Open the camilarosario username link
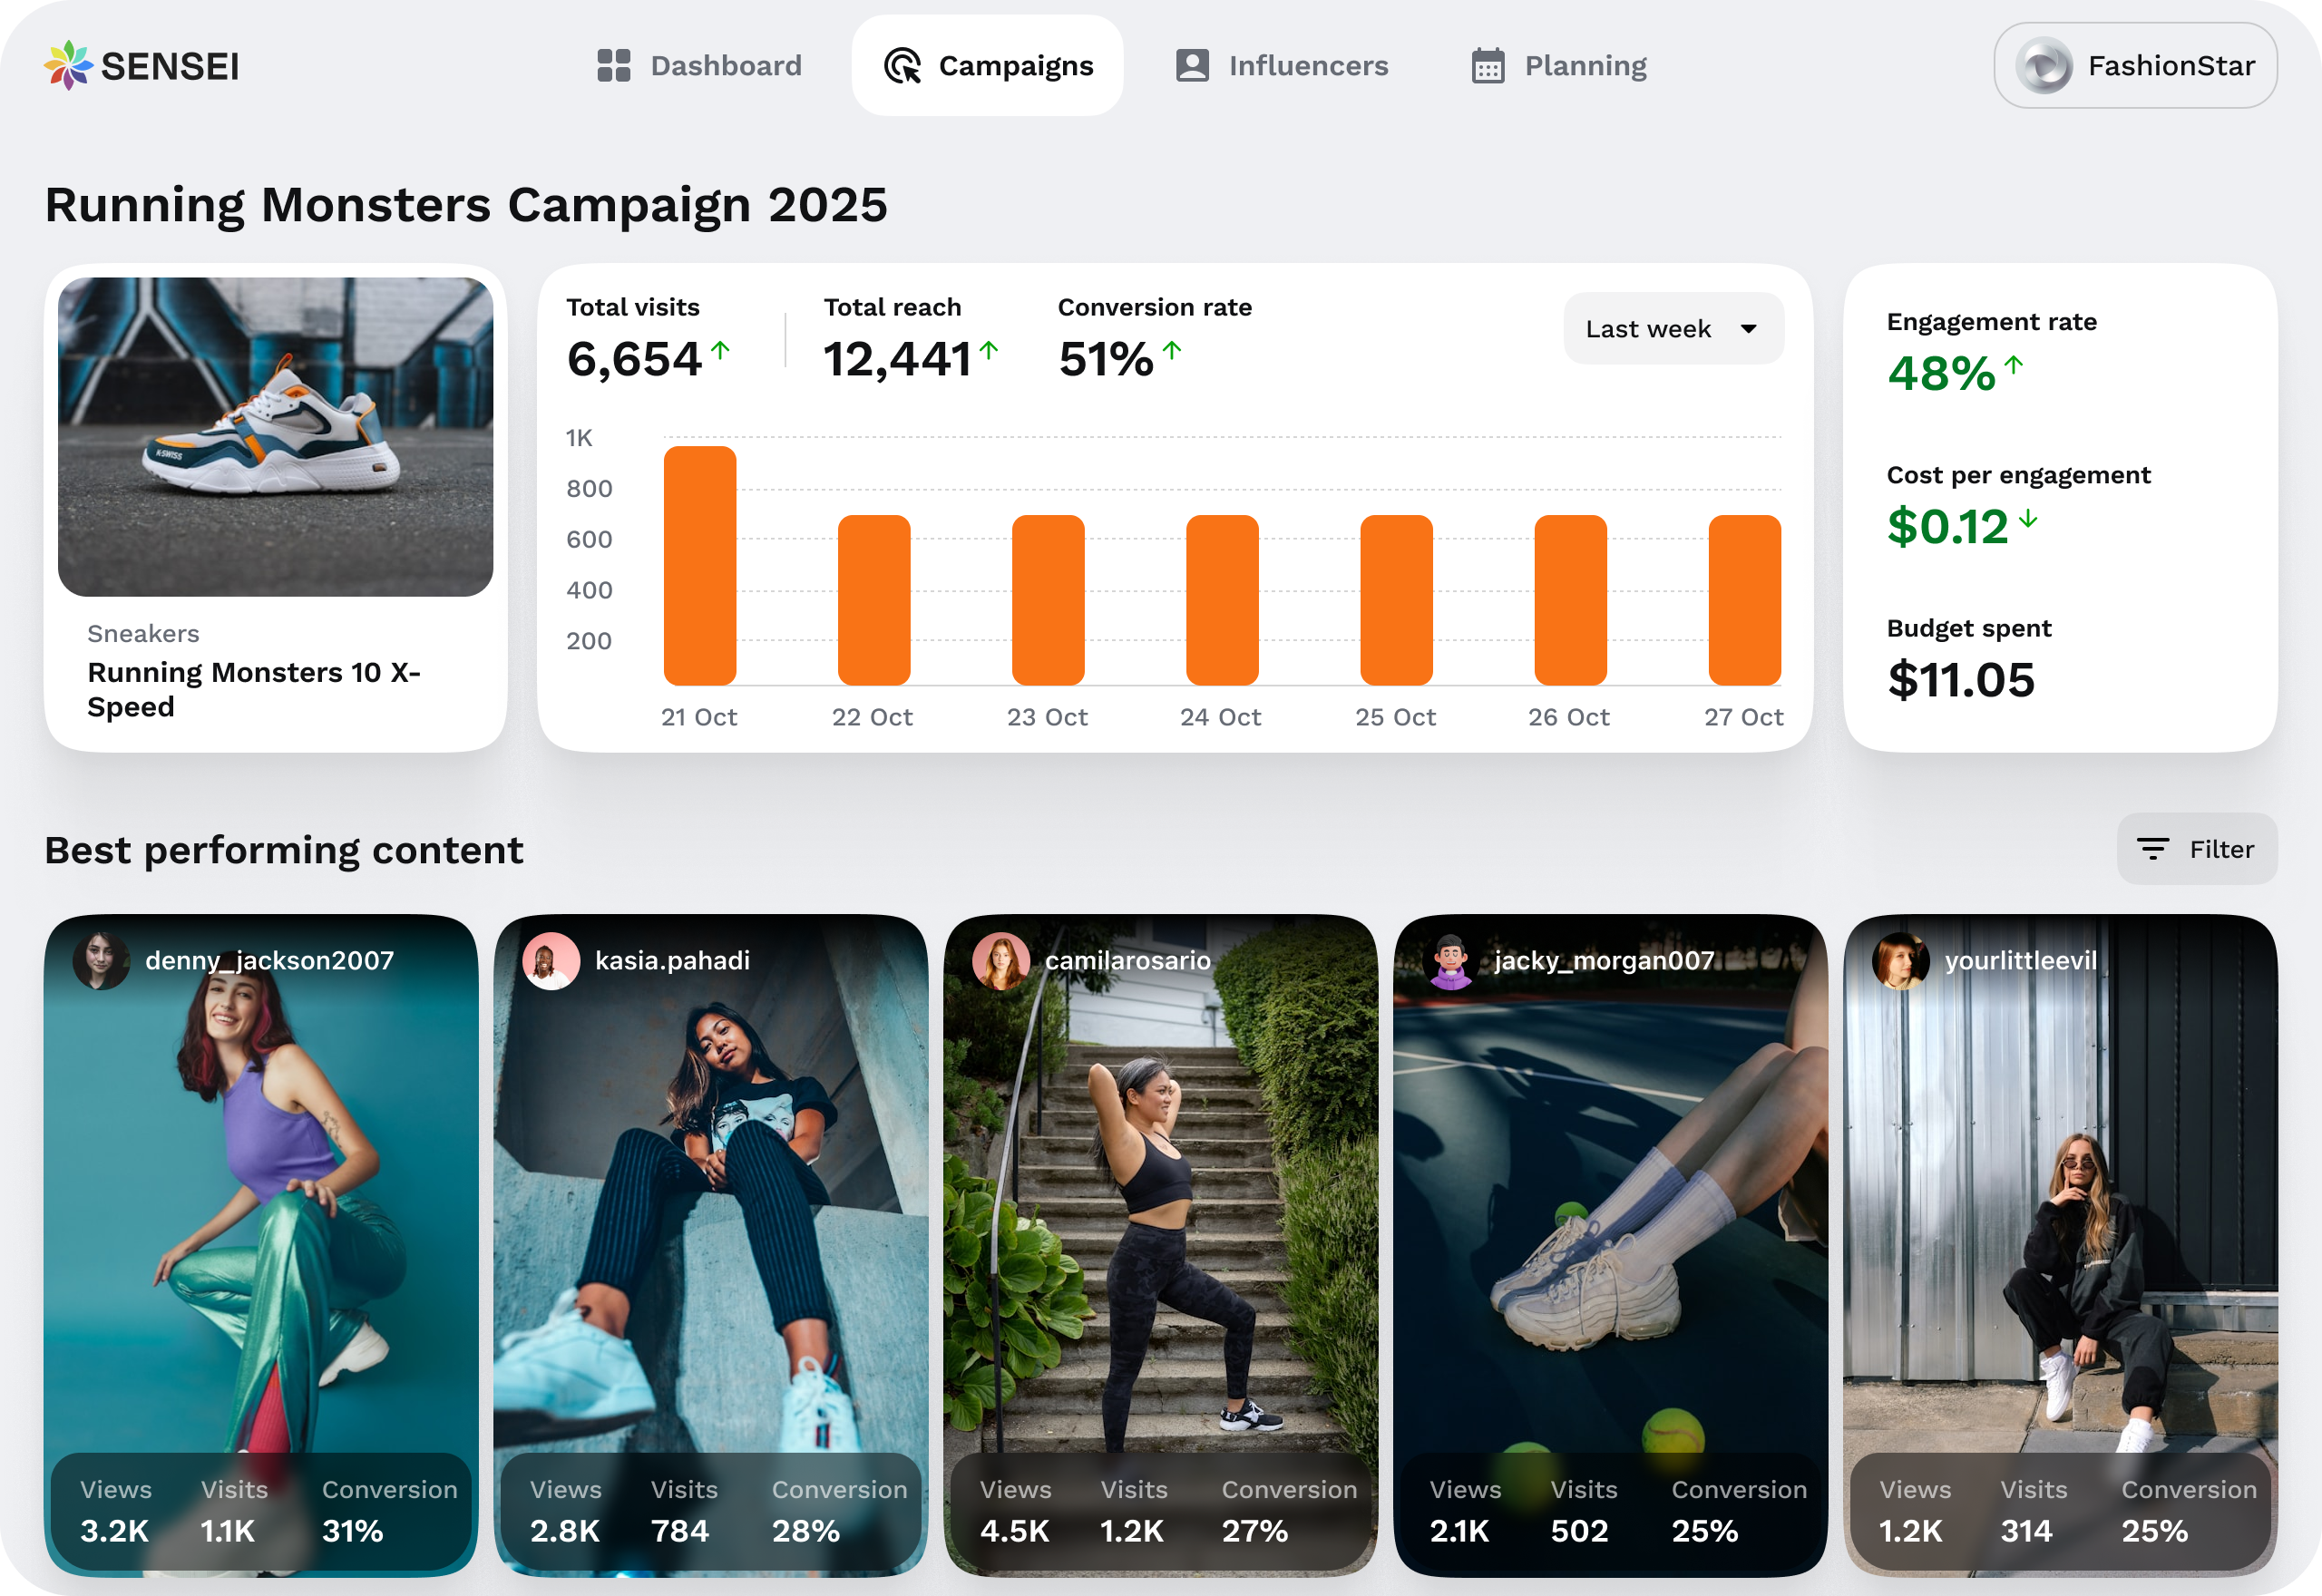This screenshot has height=1596, width=2322. 1127,960
